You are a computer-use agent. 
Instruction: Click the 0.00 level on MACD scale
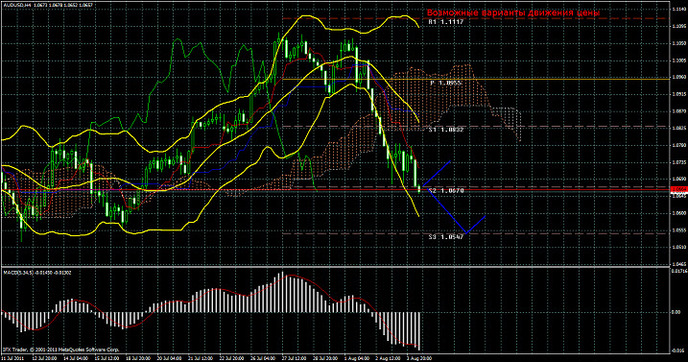tap(676, 312)
